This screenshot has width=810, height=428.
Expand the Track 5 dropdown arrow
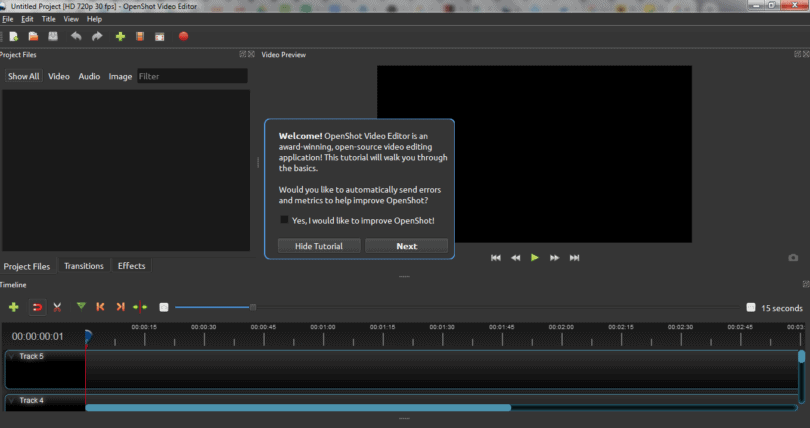(x=11, y=356)
